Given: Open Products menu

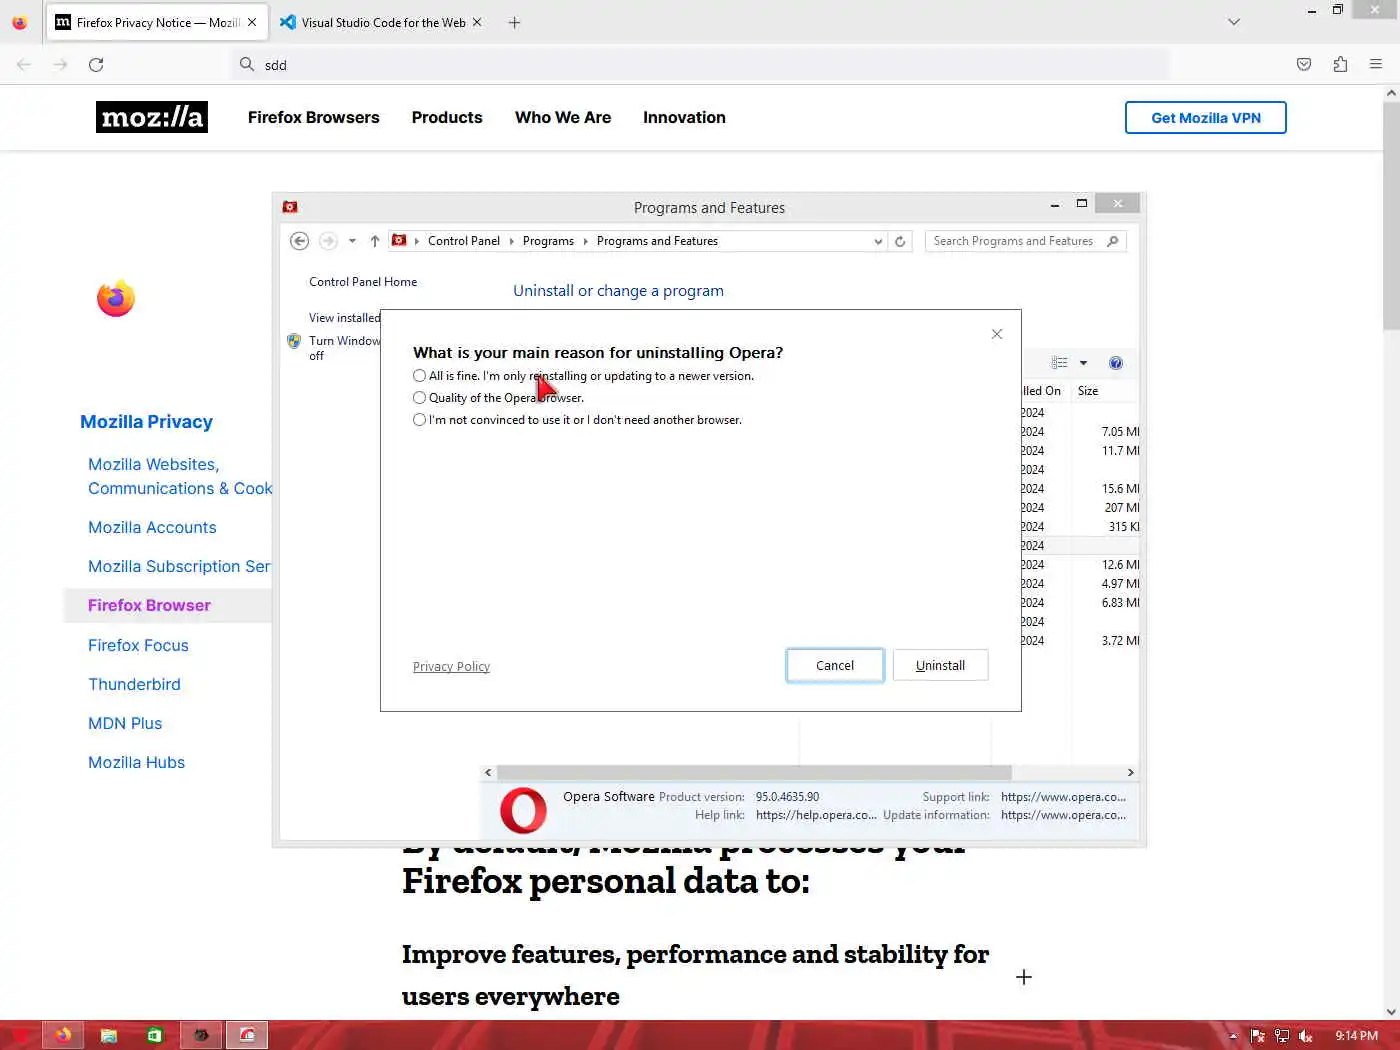Looking at the screenshot, I should (x=447, y=117).
